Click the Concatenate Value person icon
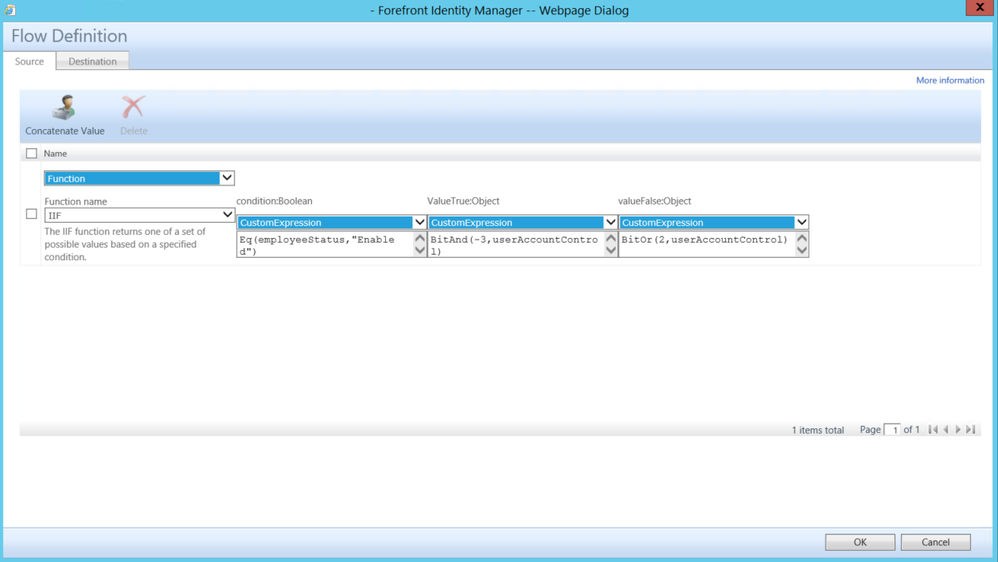The height and width of the screenshot is (562, 998). click(x=64, y=107)
